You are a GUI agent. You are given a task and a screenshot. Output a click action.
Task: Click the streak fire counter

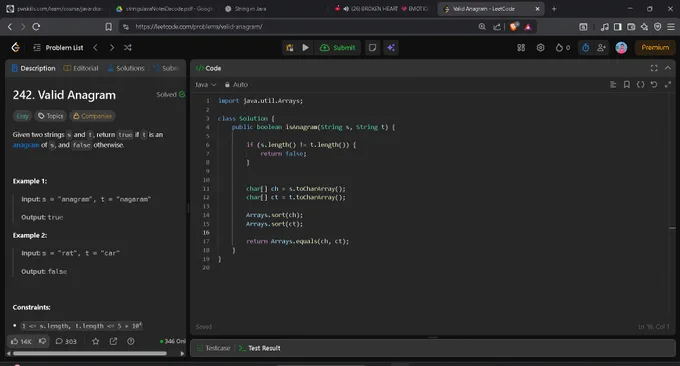click(x=563, y=48)
